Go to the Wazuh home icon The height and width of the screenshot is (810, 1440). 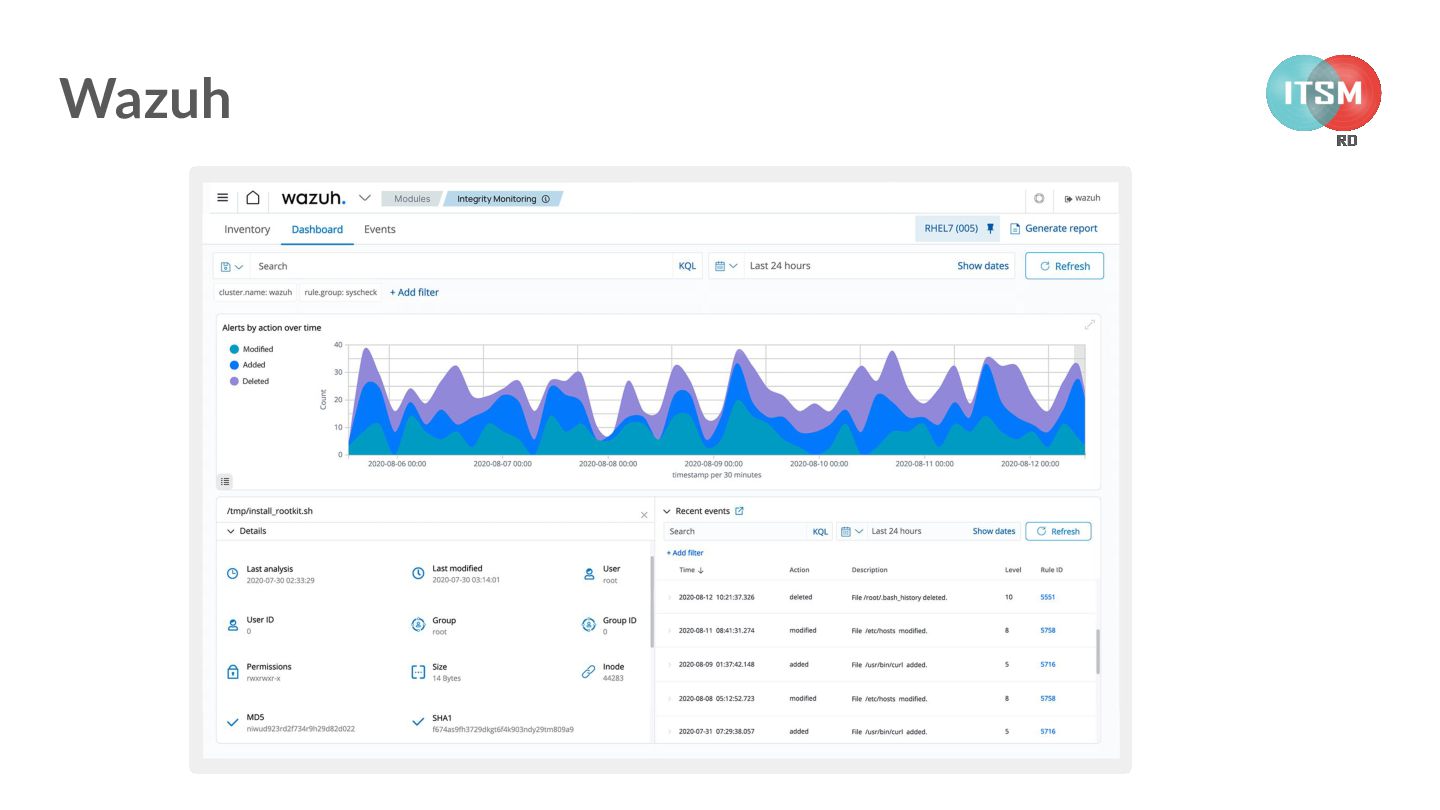pos(253,198)
